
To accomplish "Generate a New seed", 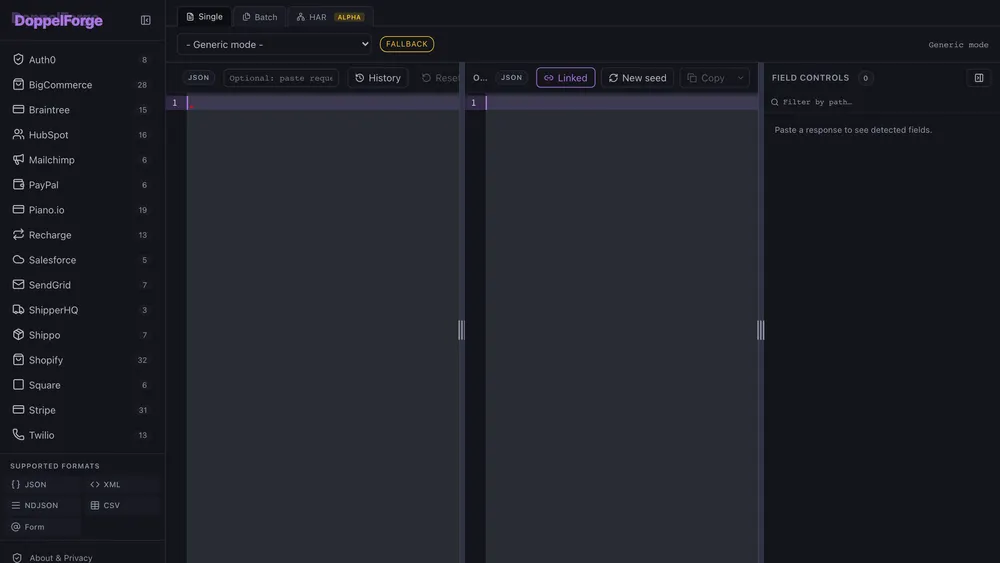I will click(637, 78).
